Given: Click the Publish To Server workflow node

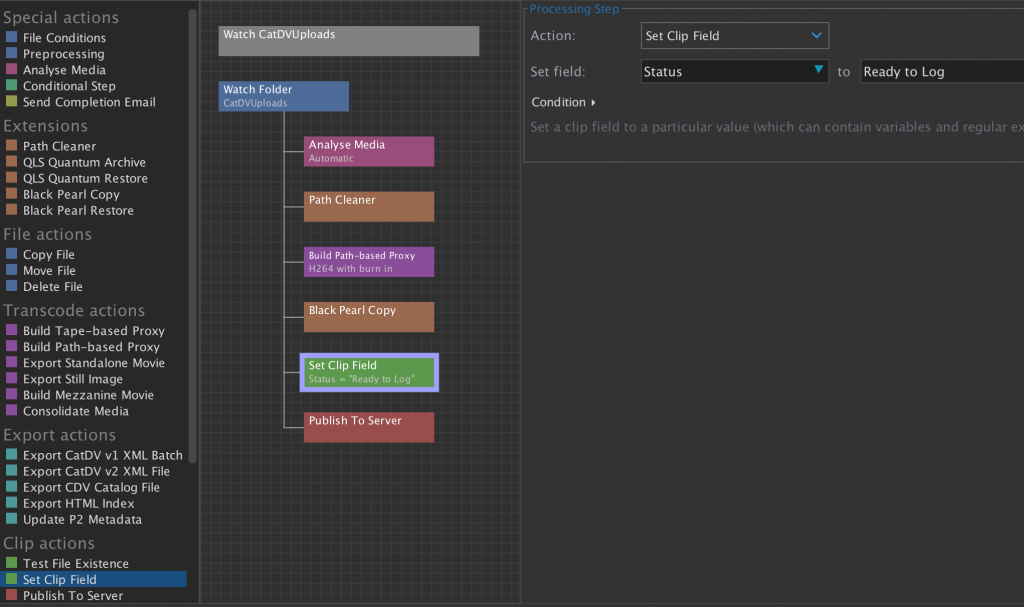Looking at the screenshot, I should pyautogui.click(x=369, y=427).
